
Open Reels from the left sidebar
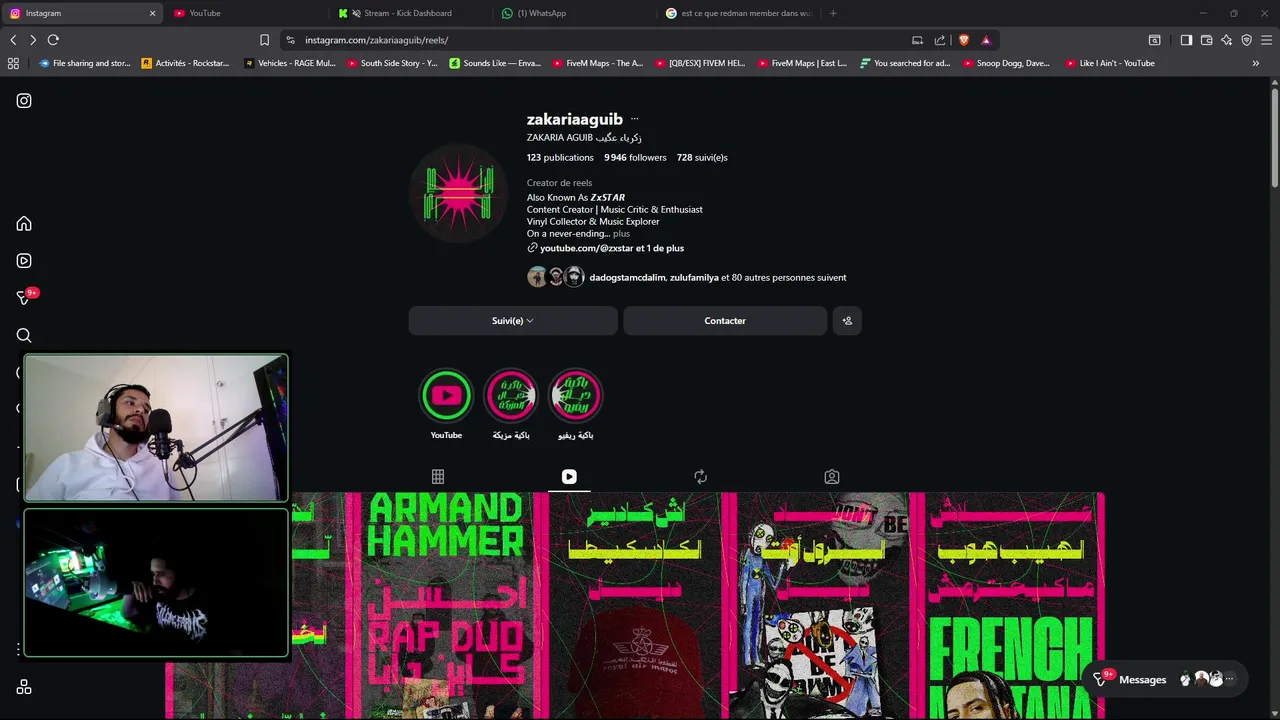point(24,261)
